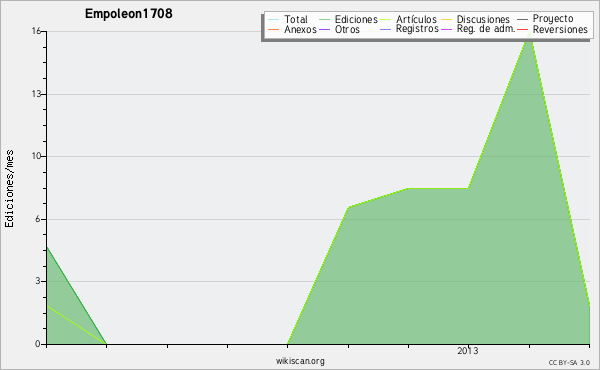Click the 16 y-axis value
Viewport: 600px width, 370px height.
[x=36, y=31]
